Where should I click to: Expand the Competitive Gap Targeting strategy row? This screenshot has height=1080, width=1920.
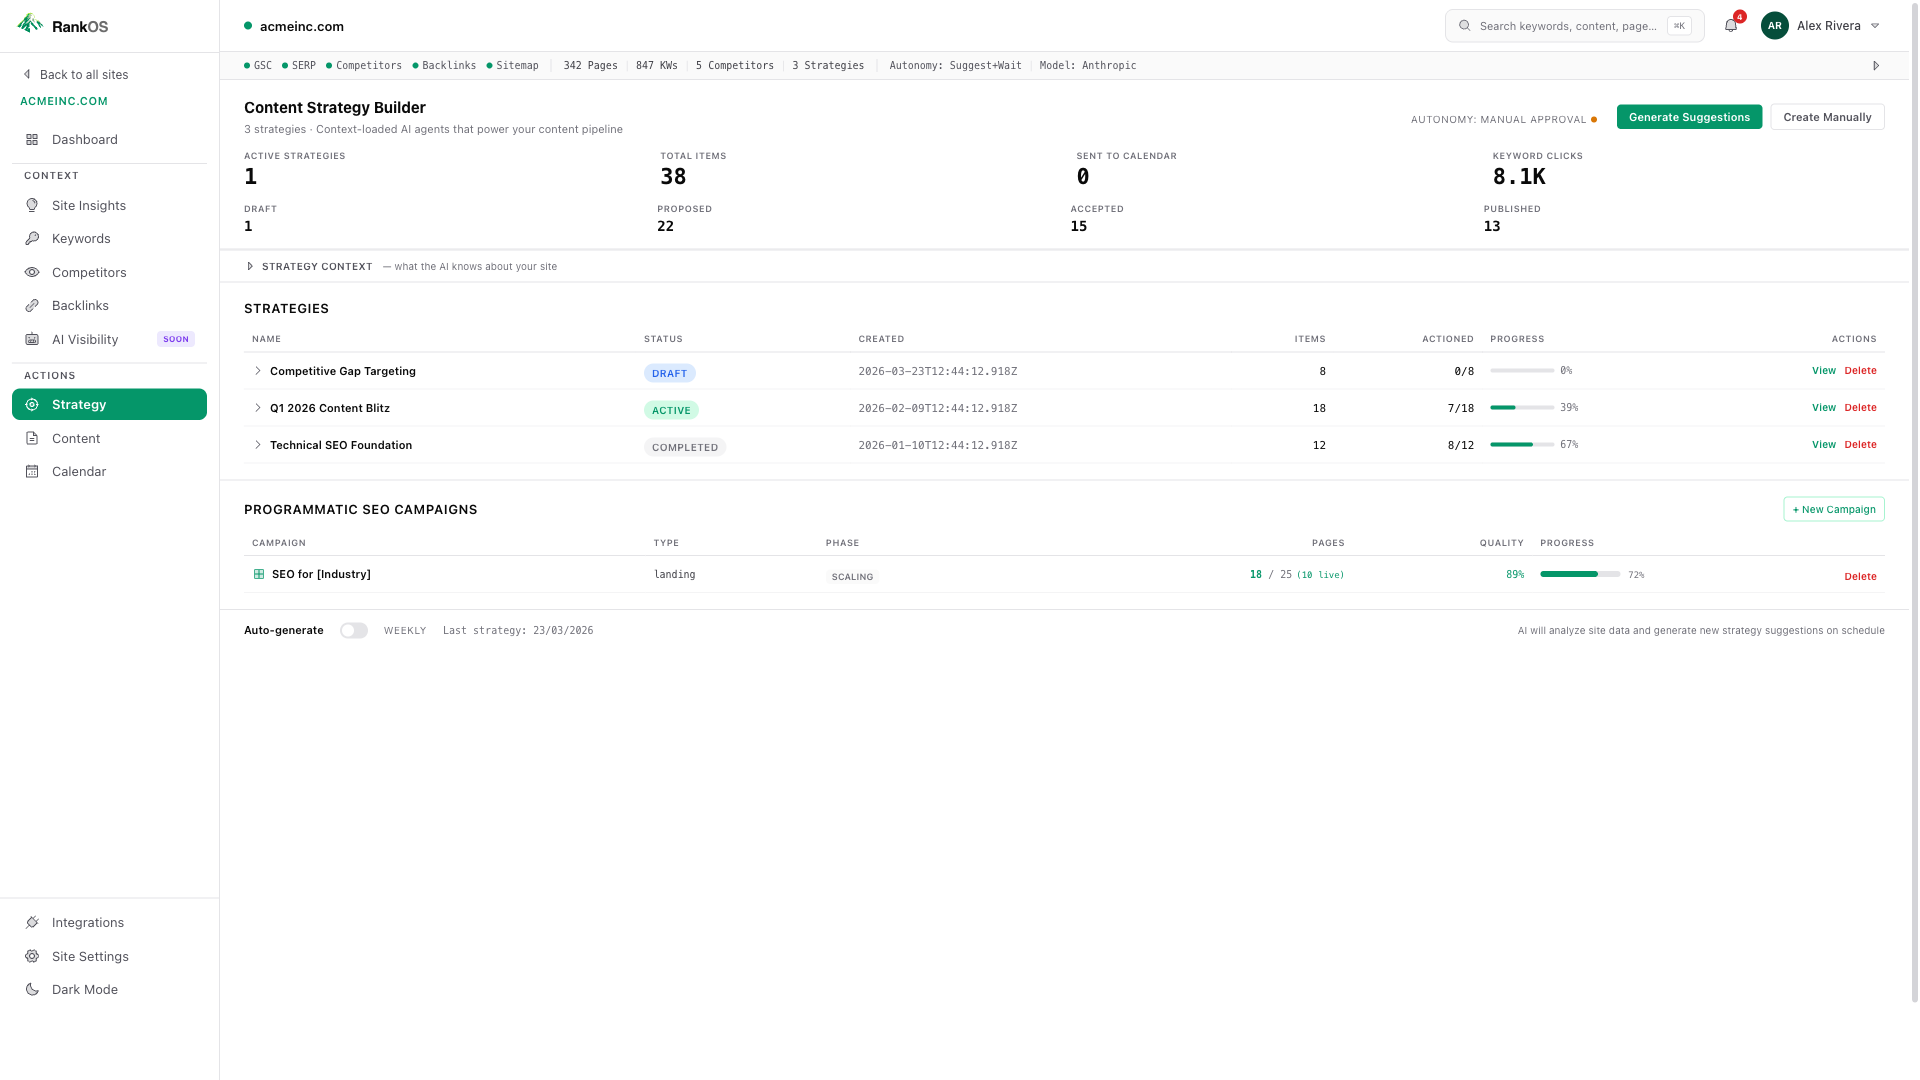(257, 371)
